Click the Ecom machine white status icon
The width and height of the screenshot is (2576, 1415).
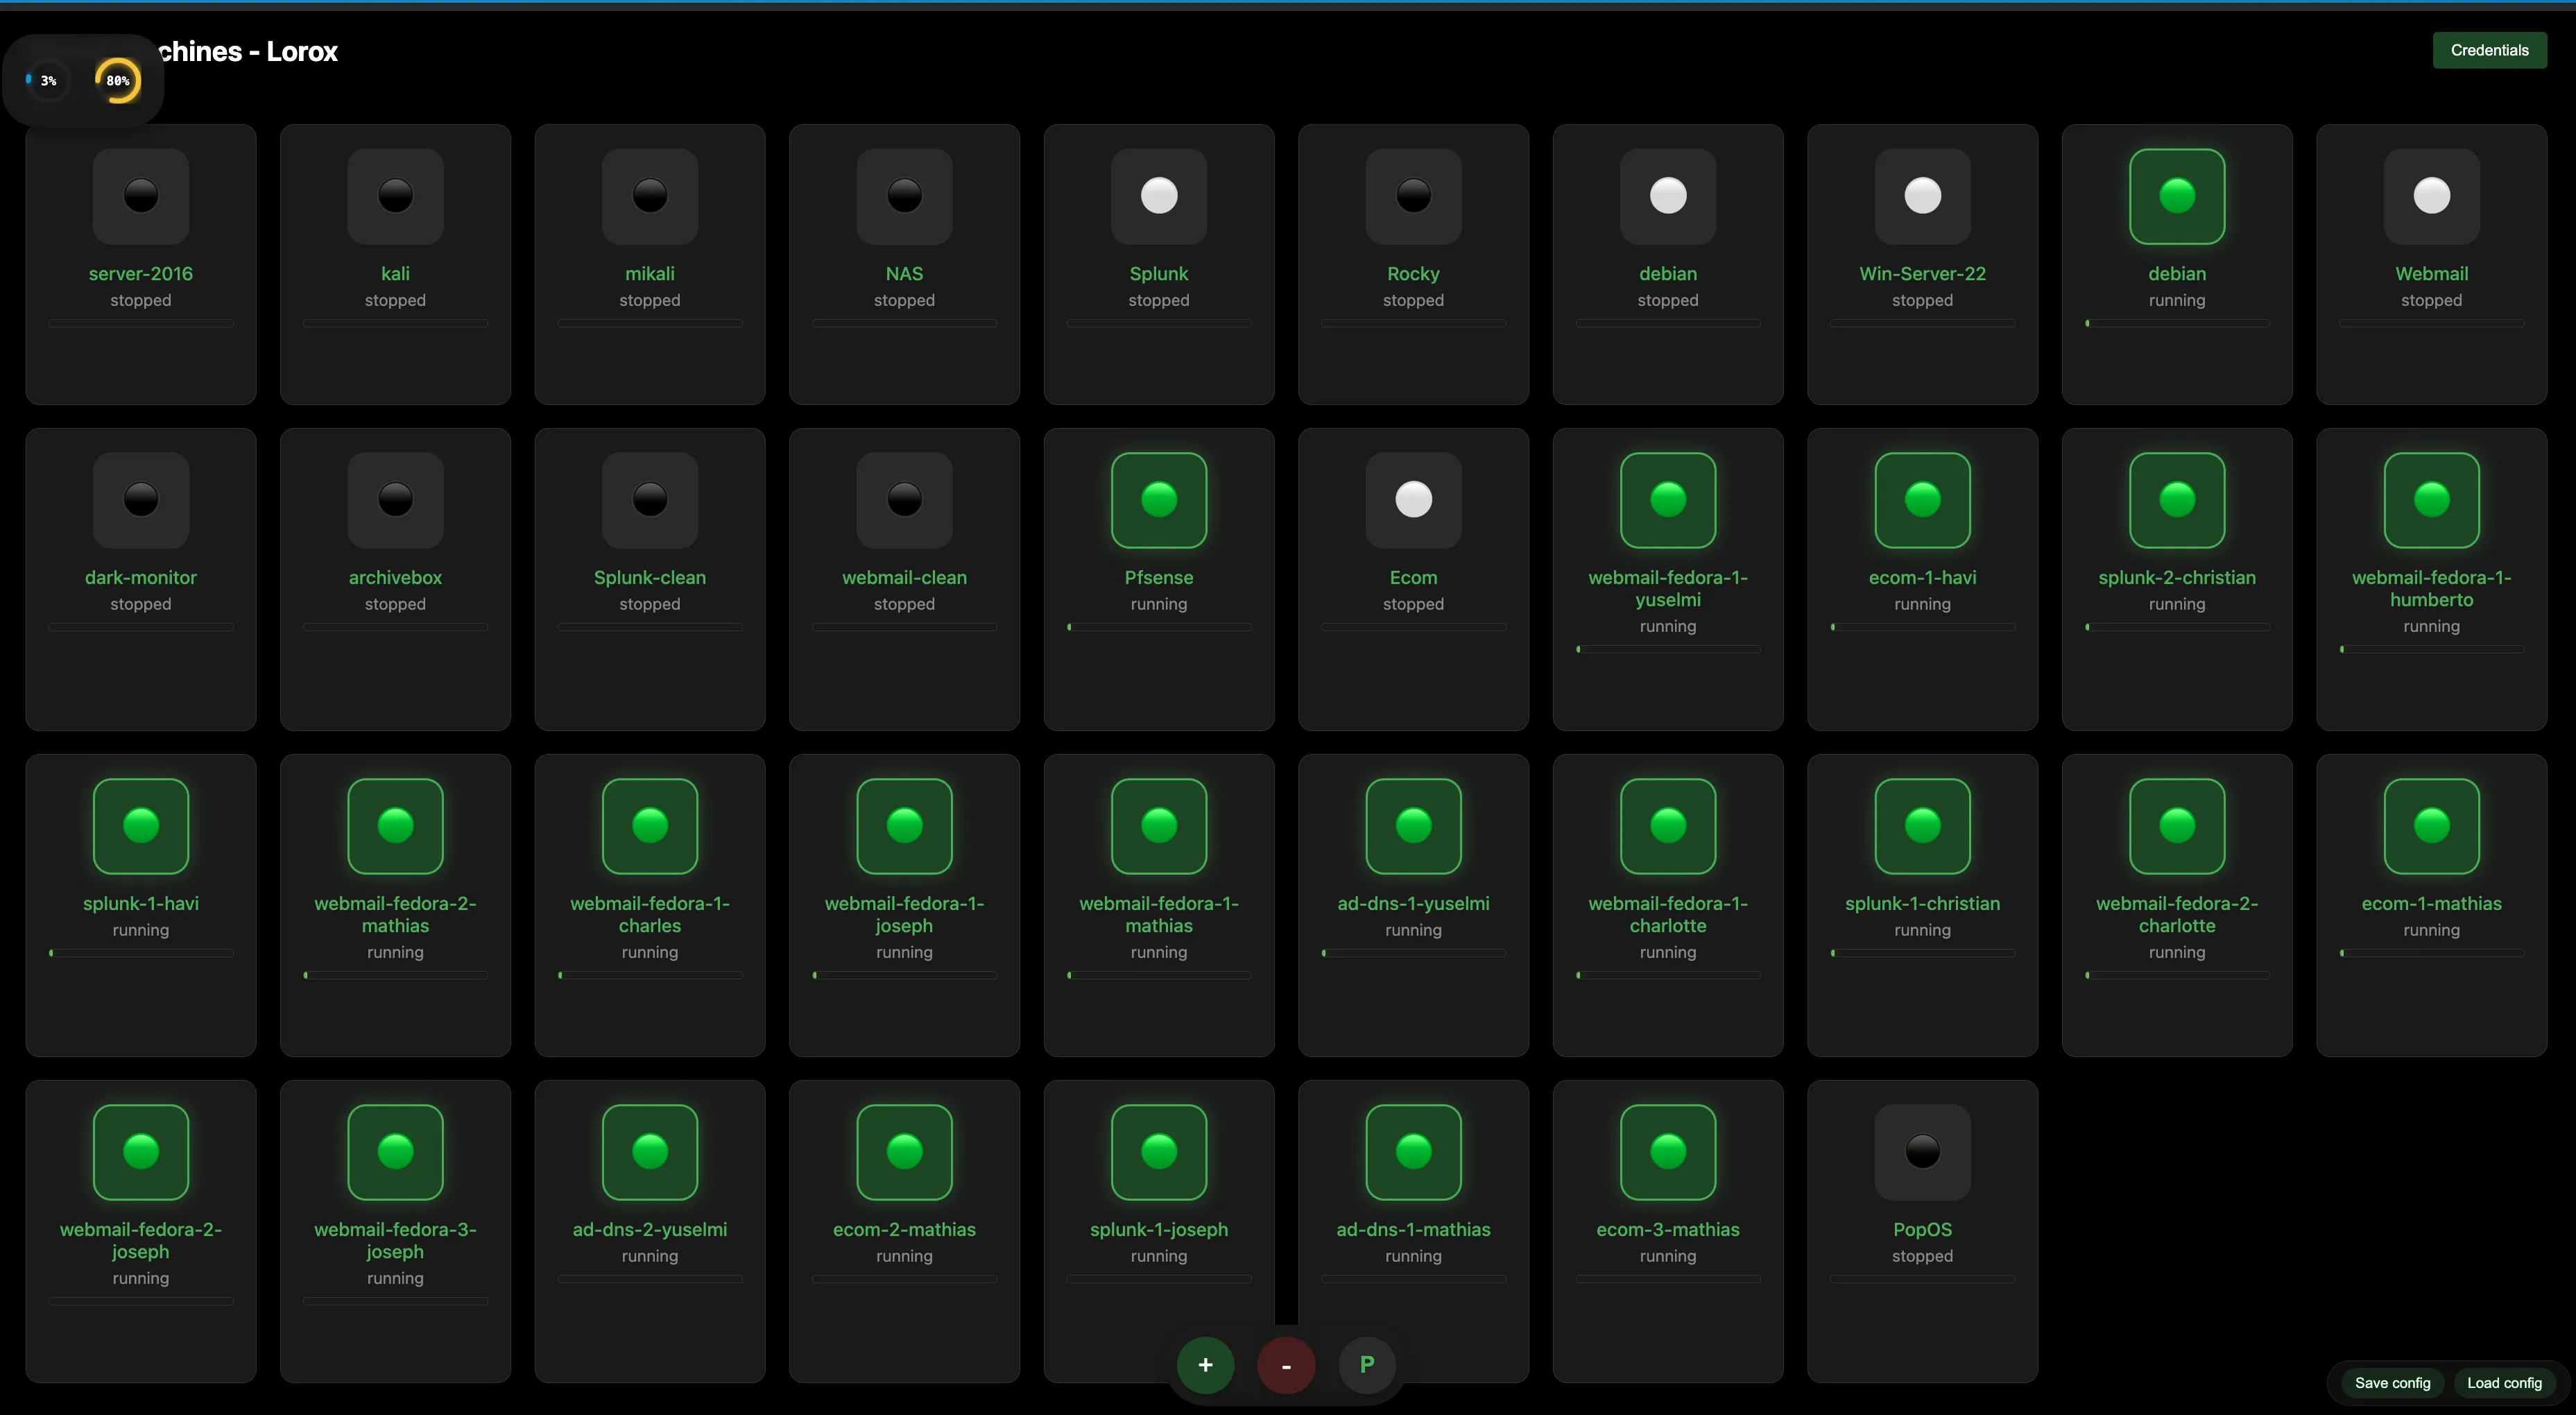[x=1413, y=500]
